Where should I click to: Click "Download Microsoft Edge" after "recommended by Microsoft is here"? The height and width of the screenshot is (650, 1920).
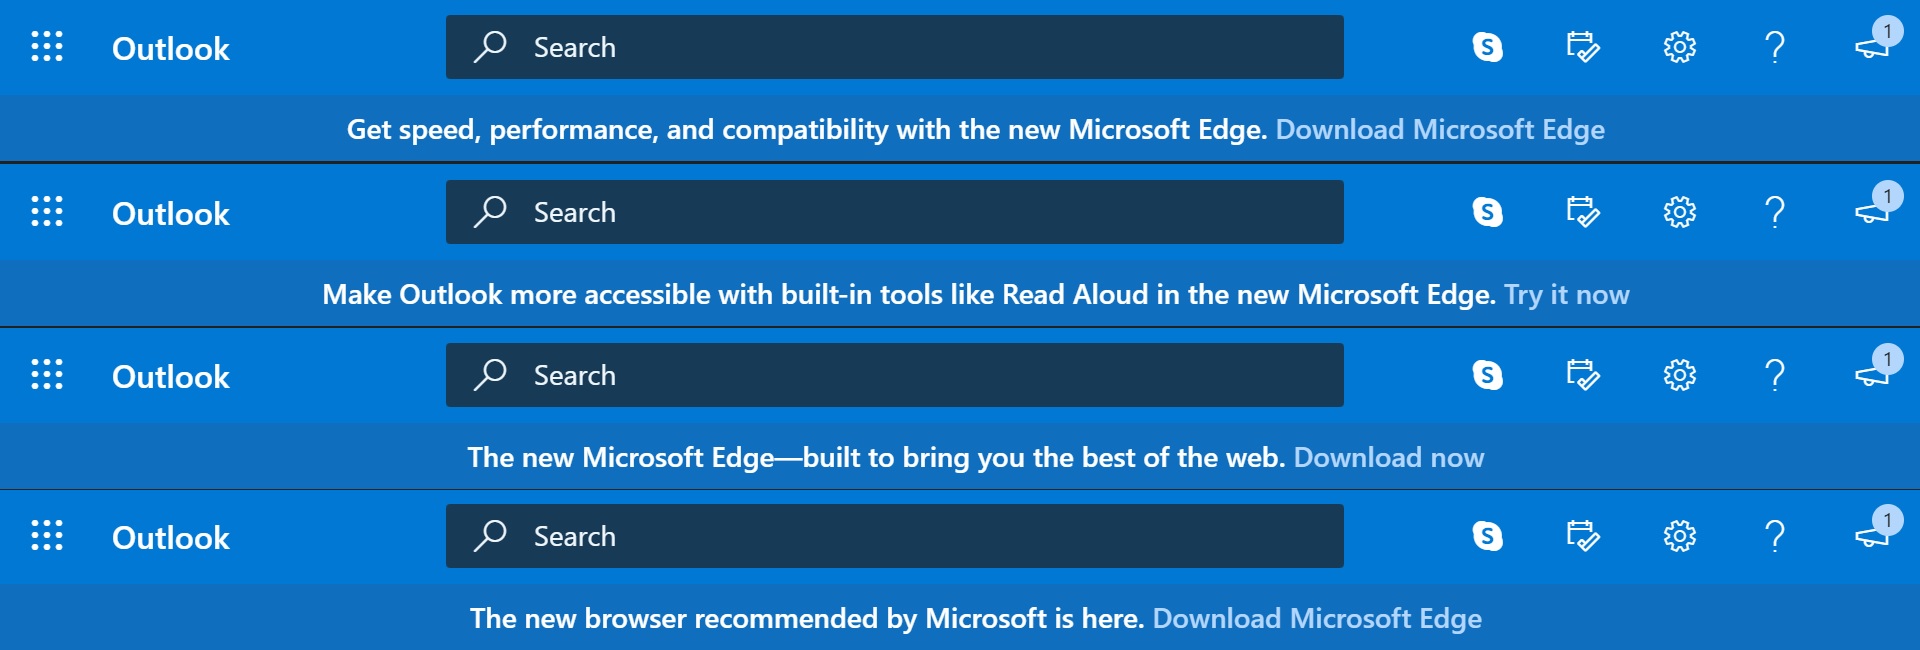[1317, 618]
